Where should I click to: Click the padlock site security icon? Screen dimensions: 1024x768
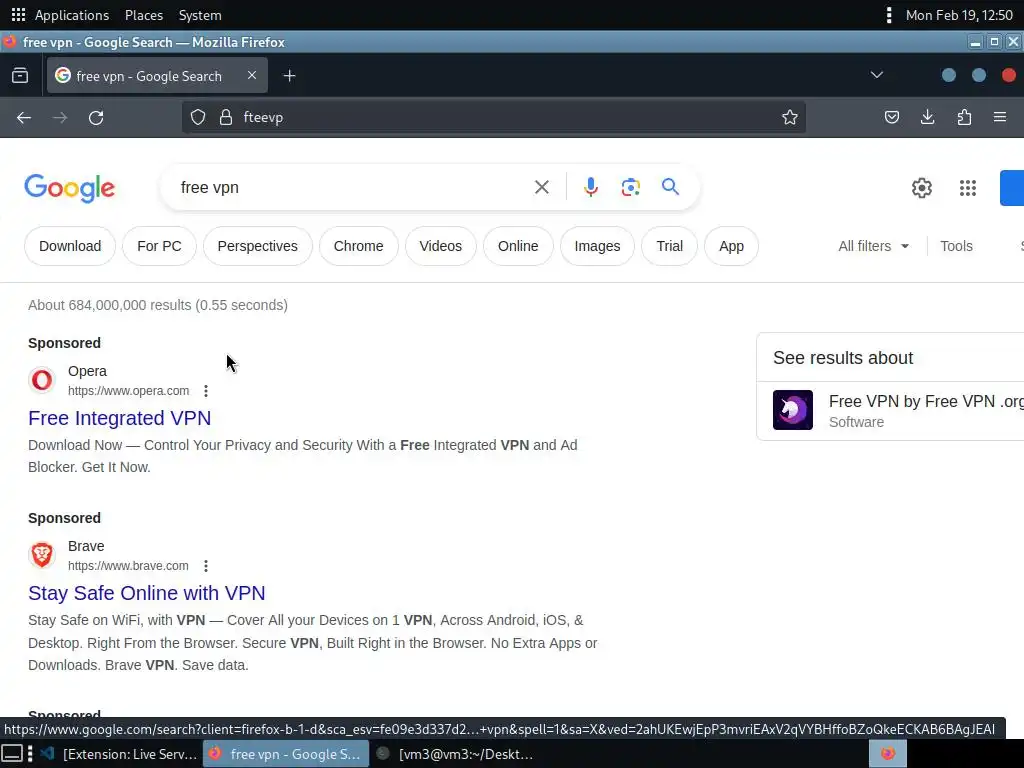click(226, 118)
